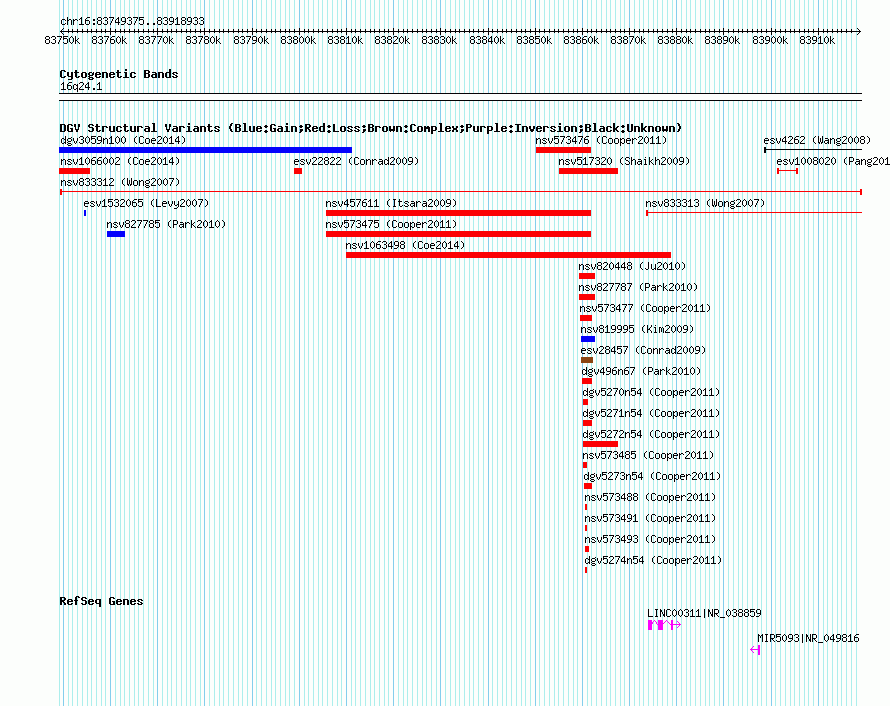Click the magenta LINC00311 gene glyph

click(x=664, y=625)
